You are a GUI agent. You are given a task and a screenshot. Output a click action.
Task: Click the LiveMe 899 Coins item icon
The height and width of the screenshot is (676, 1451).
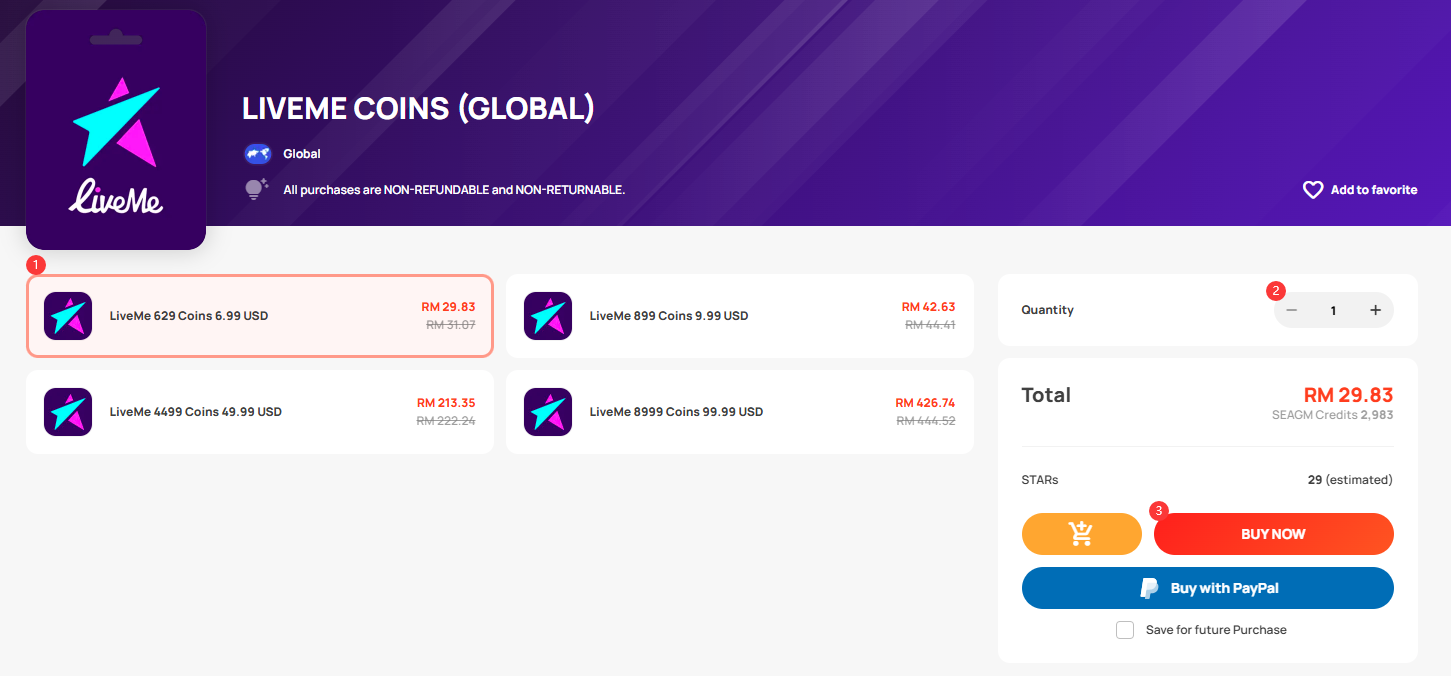pos(548,316)
